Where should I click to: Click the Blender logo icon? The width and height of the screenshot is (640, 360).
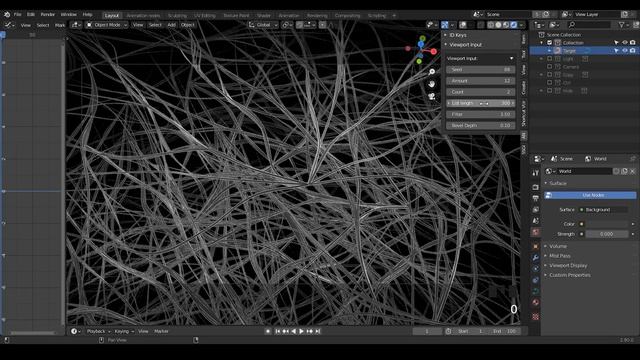[7, 14]
